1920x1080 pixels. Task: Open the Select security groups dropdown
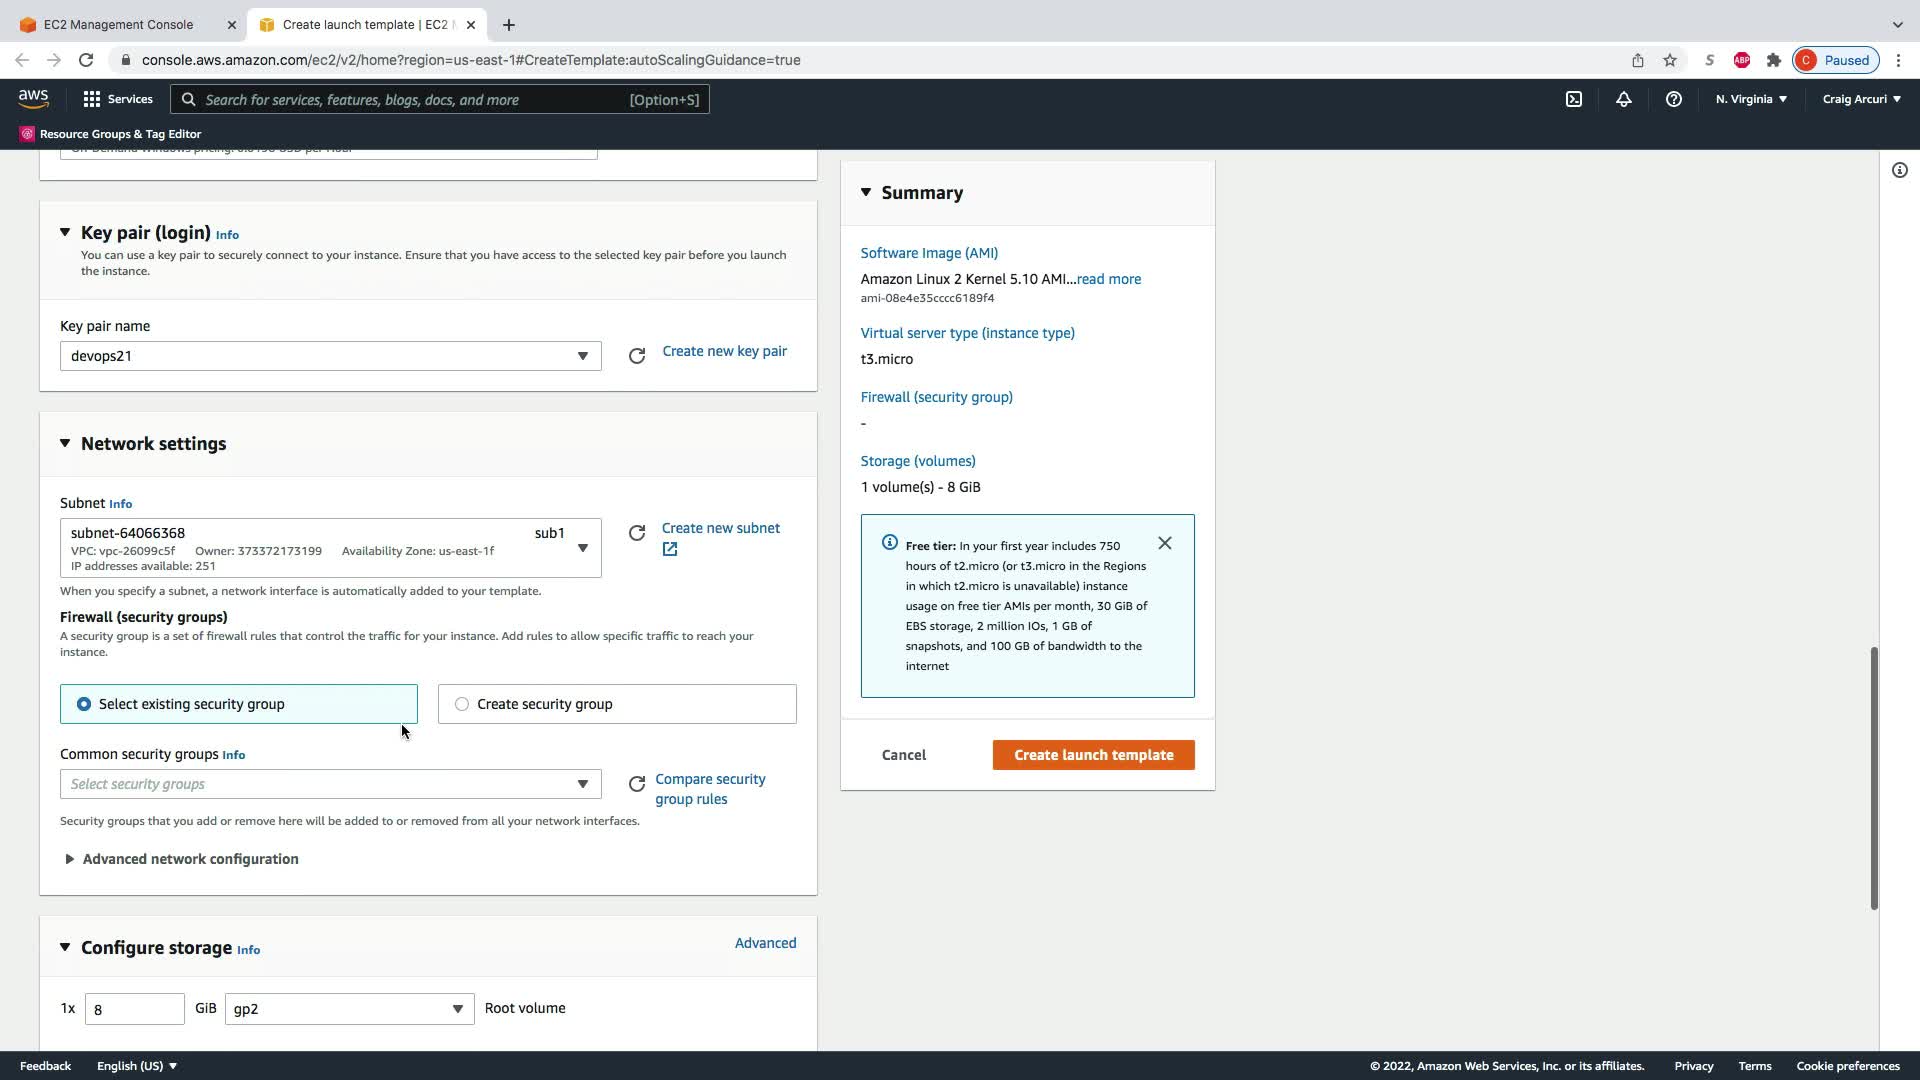tap(330, 784)
